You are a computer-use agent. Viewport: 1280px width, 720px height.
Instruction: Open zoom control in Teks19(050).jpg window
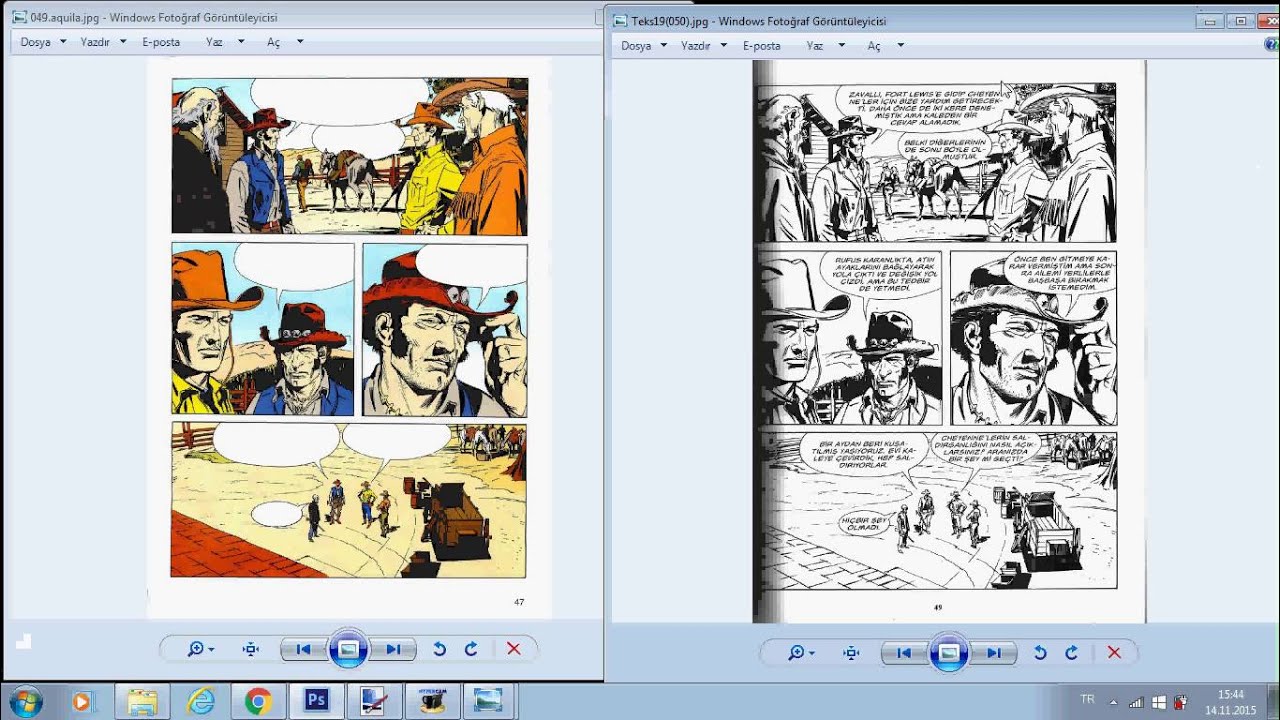(x=802, y=653)
